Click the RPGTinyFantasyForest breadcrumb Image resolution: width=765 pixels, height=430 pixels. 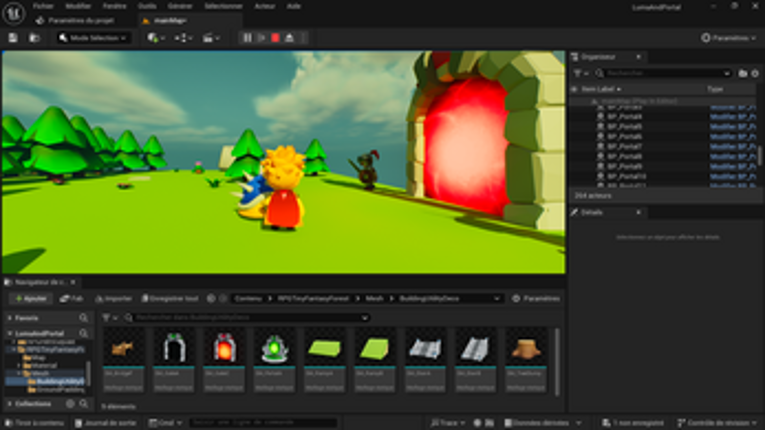tap(313, 299)
